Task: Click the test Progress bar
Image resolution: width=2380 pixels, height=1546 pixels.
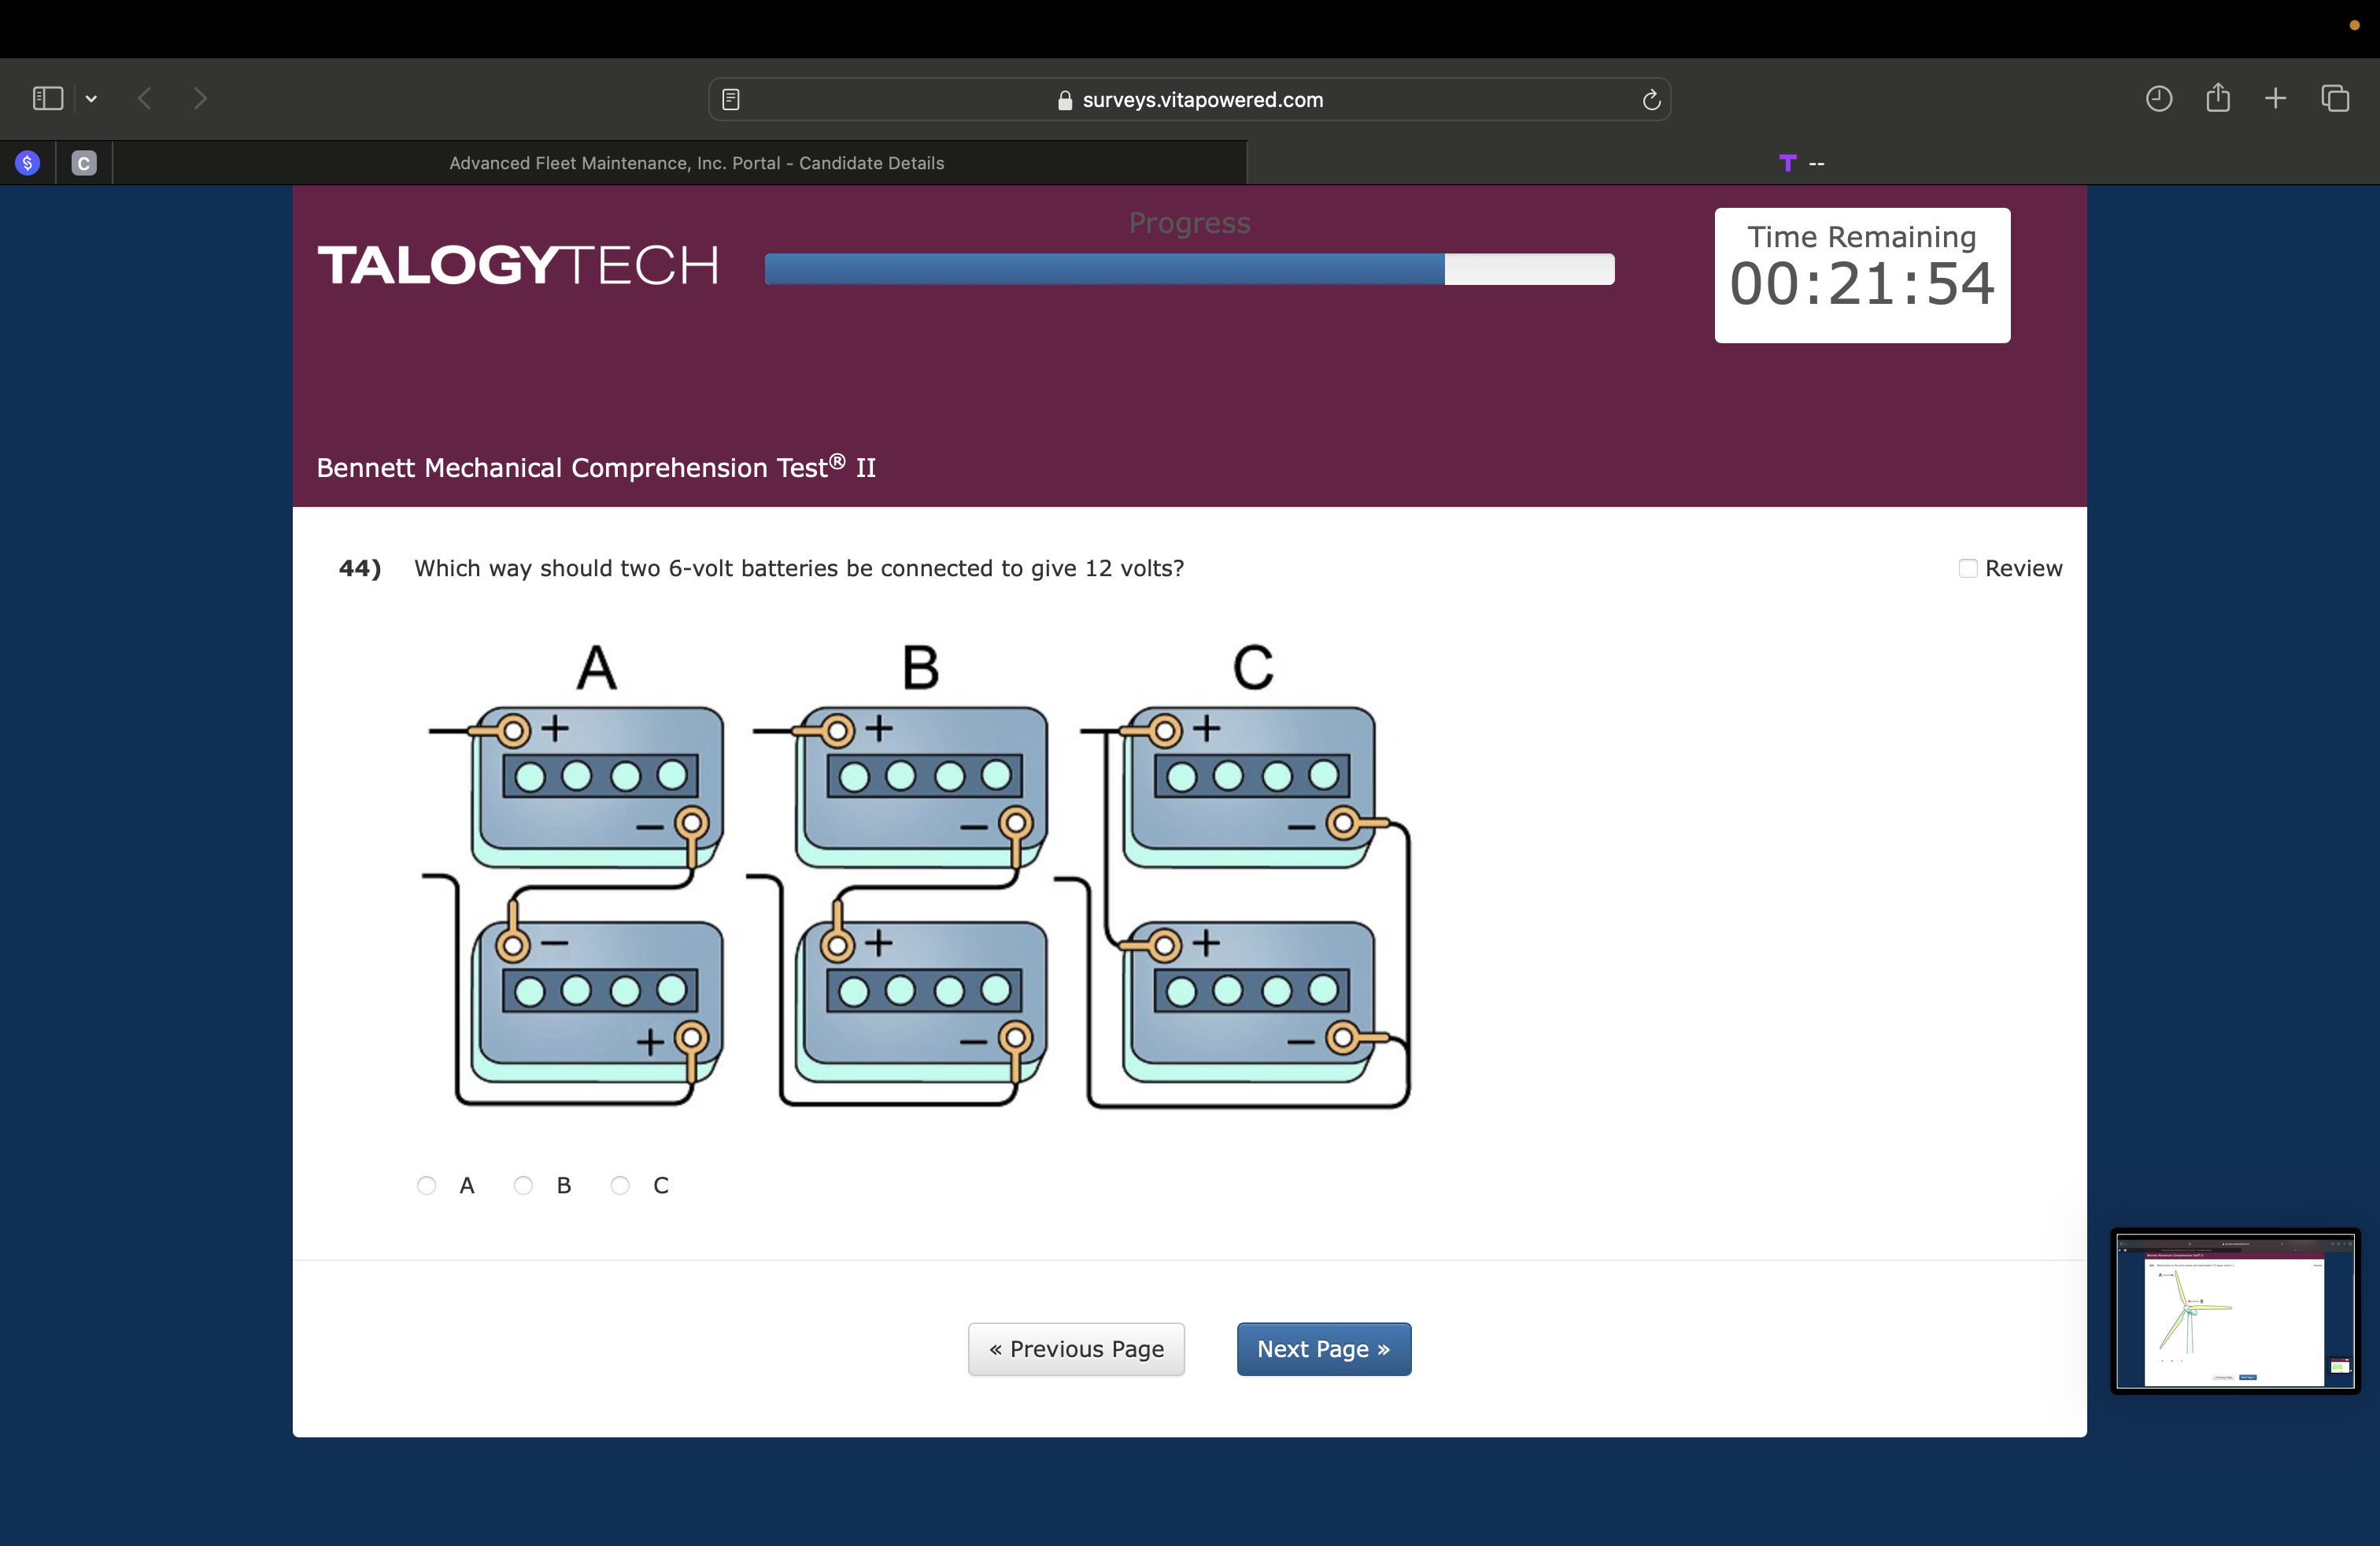Action: point(1189,269)
